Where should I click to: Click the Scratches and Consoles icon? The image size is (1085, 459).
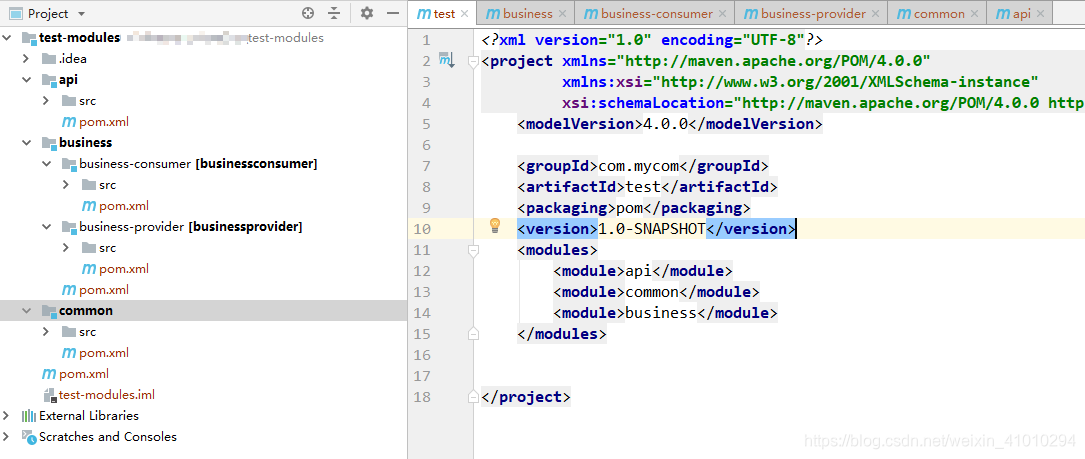tap(28, 437)
